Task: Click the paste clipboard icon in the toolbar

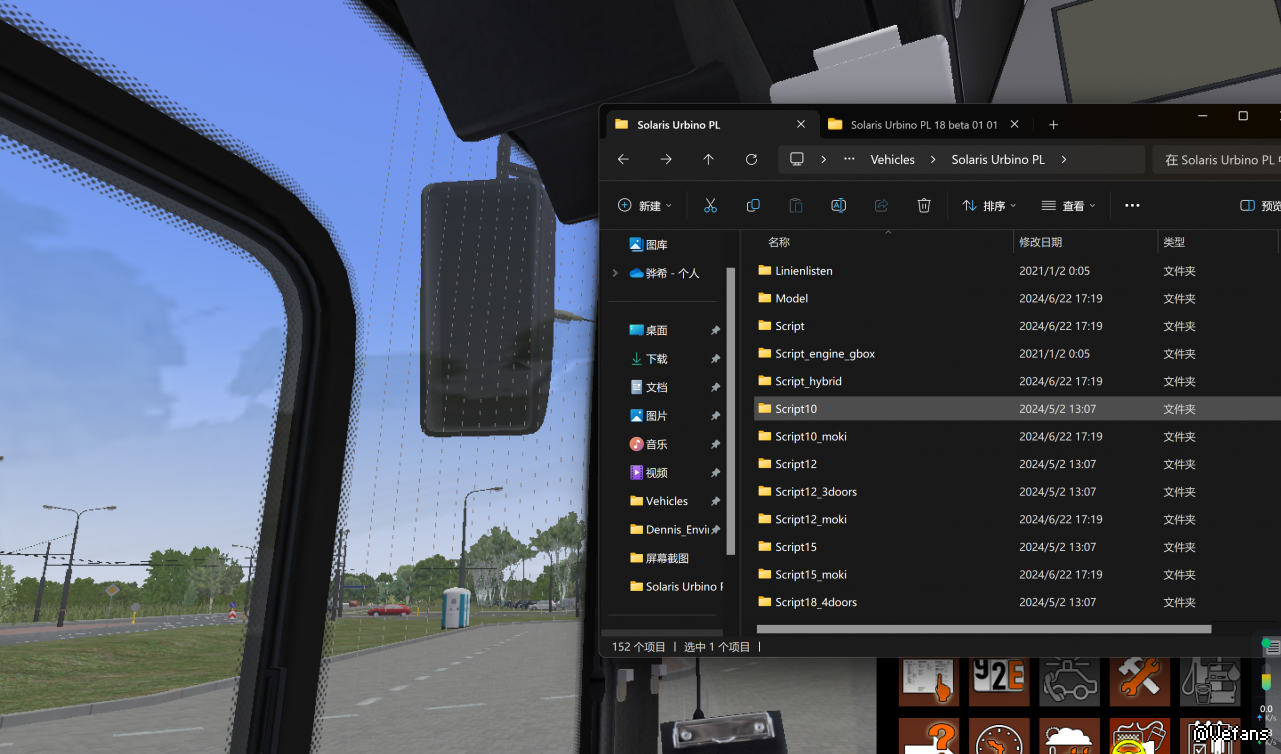Action: click(x=796, y=205)
